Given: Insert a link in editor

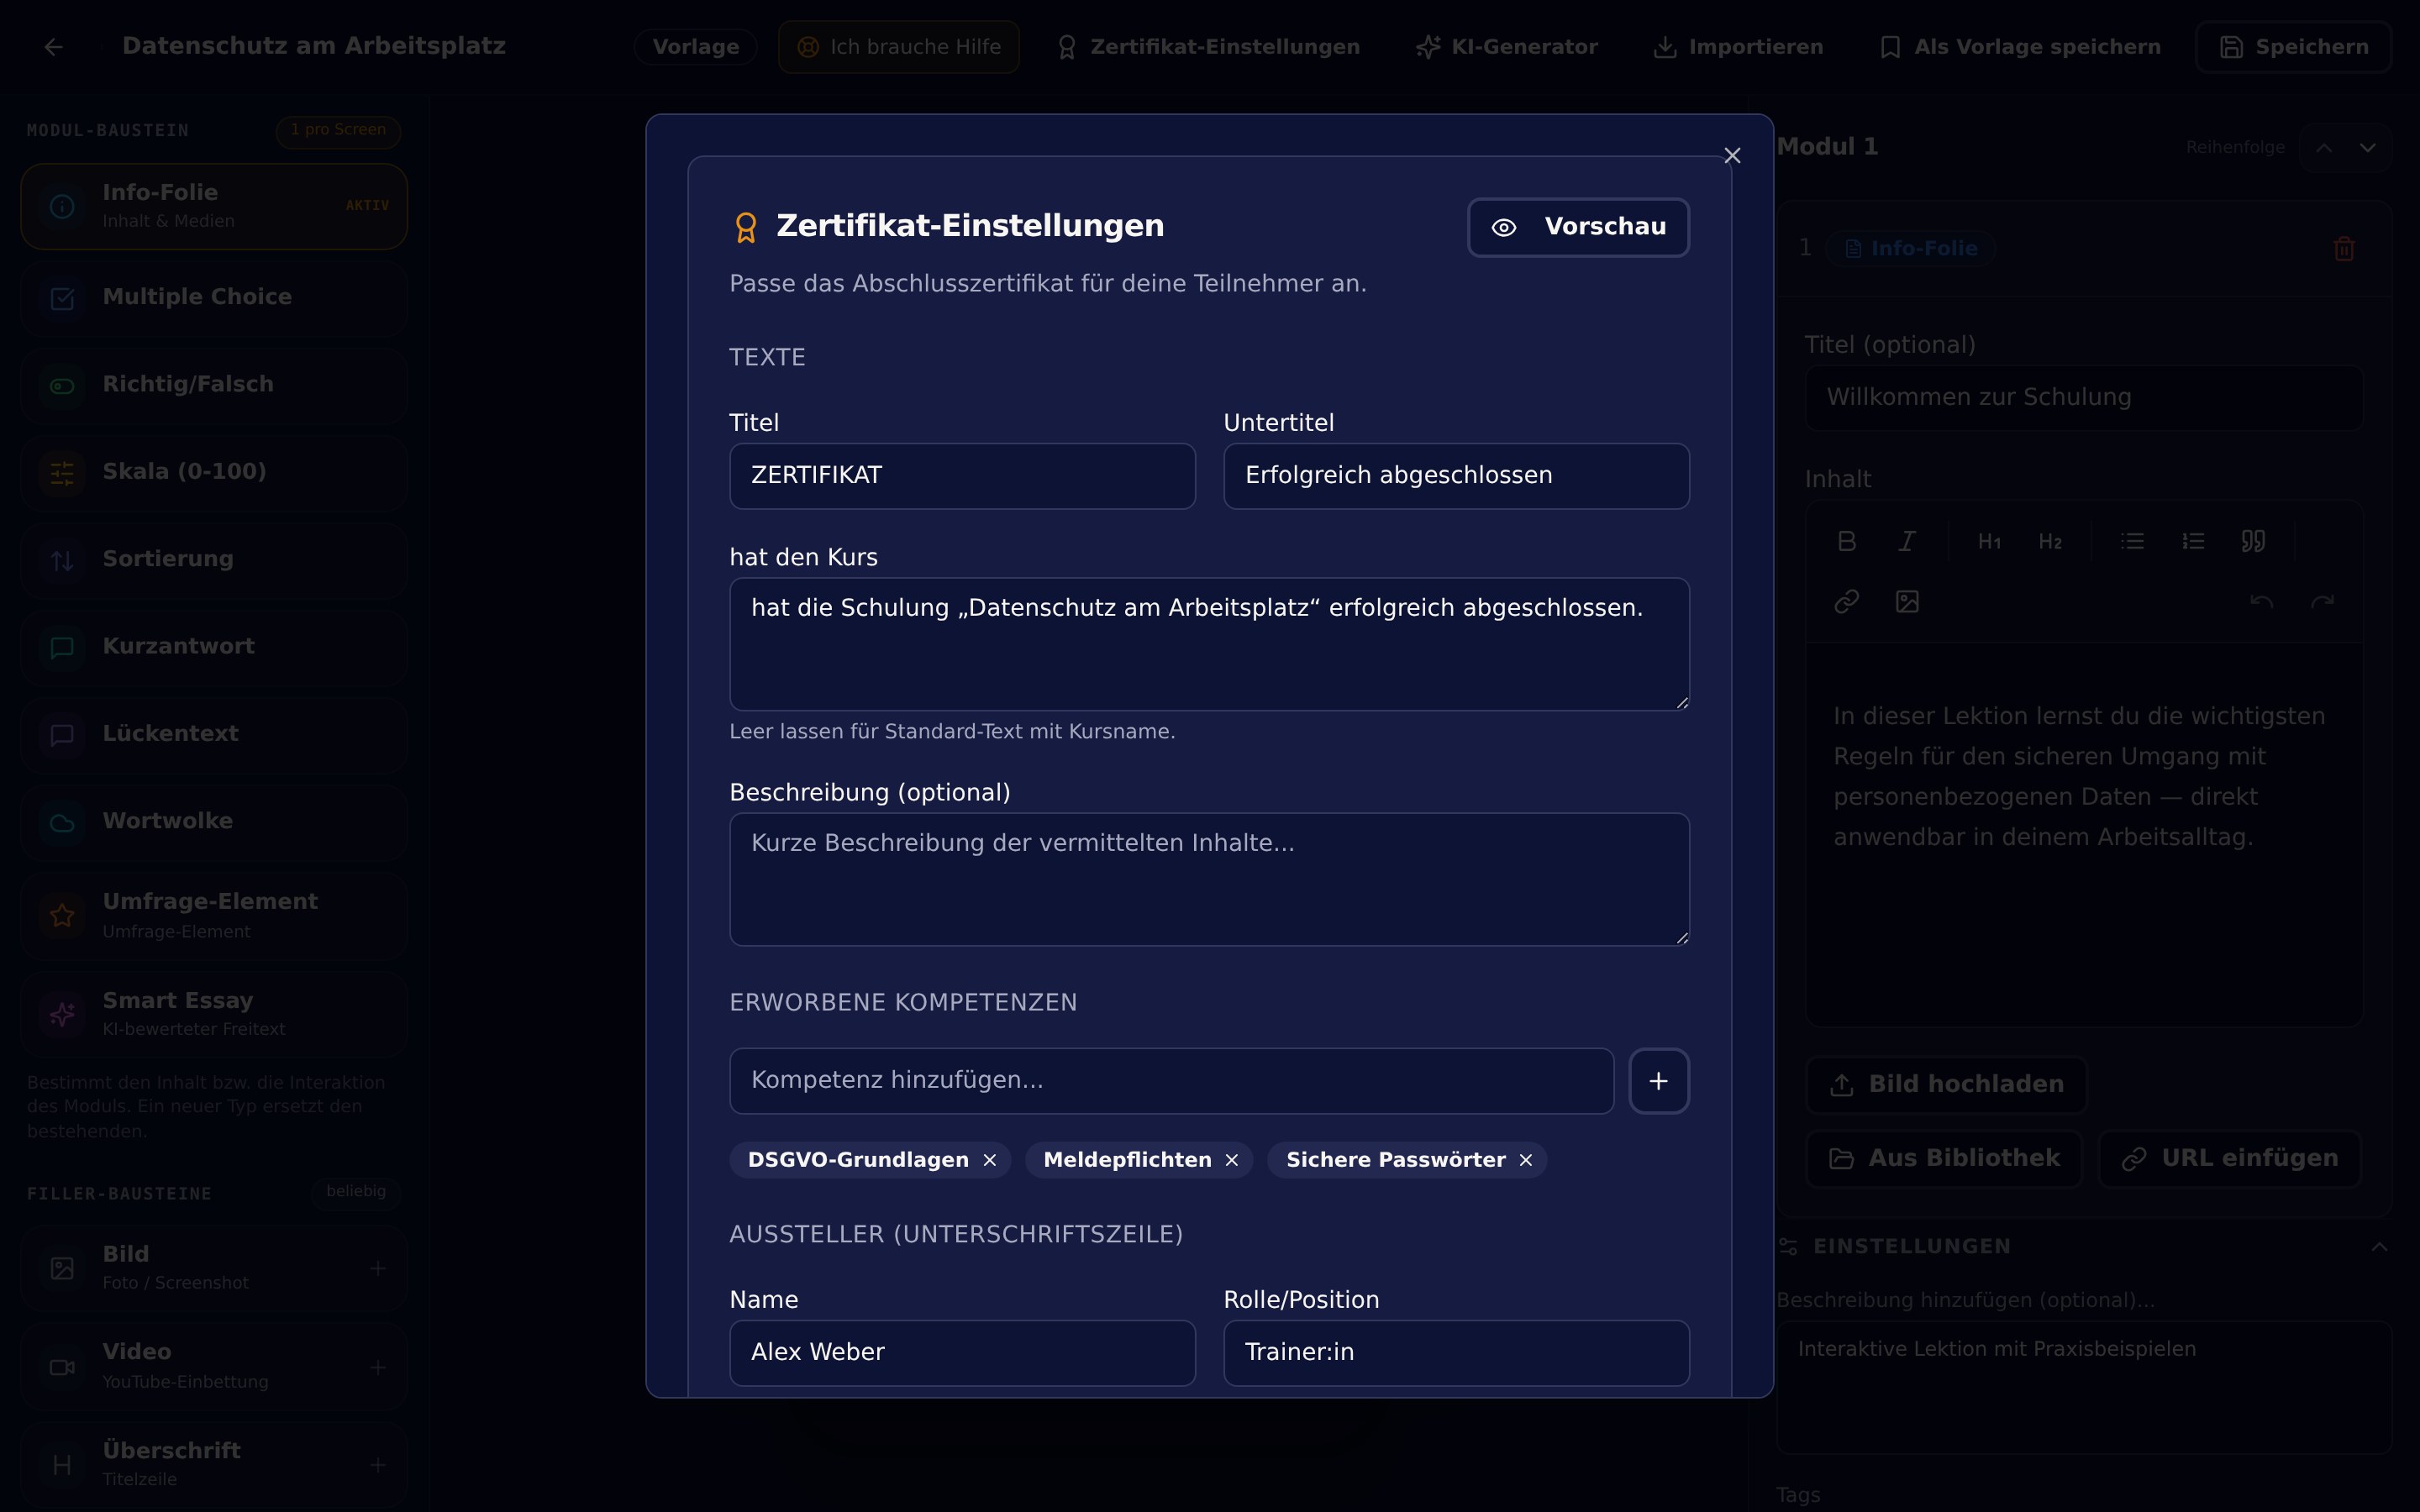Looking at the screenshot, I should coord(1846,602).
